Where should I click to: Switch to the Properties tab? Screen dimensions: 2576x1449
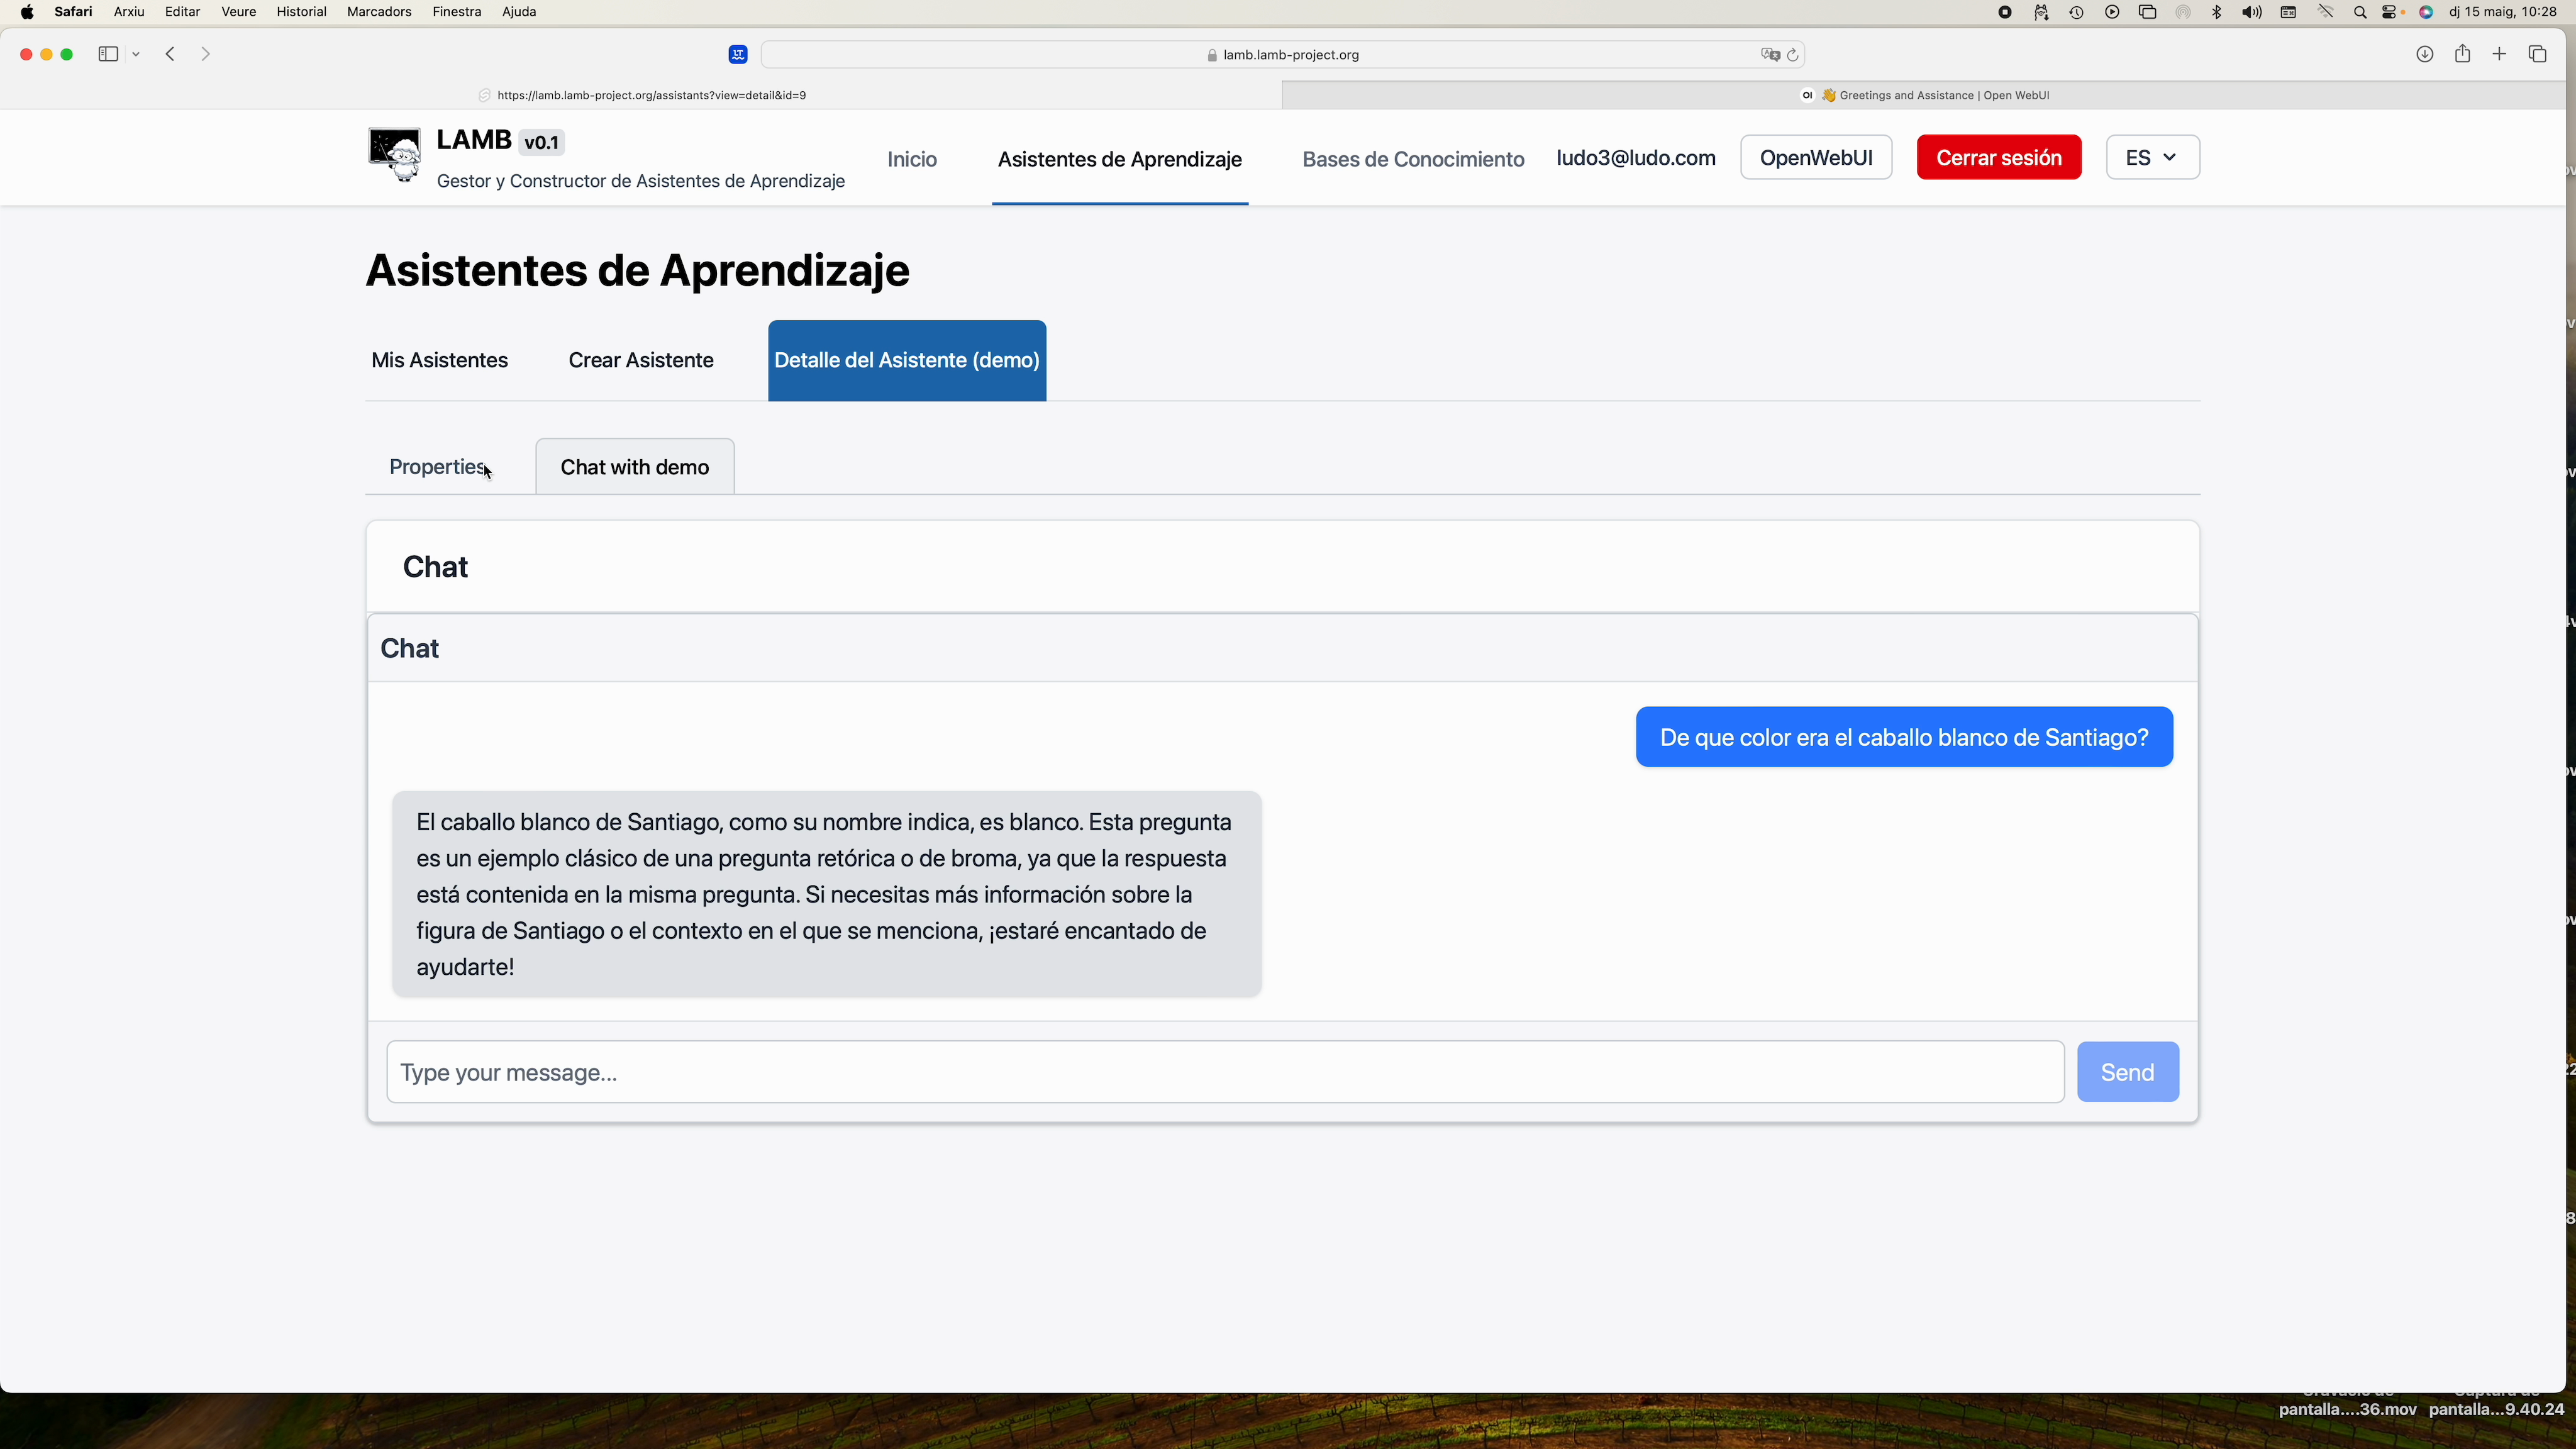(x=437, y=467)
